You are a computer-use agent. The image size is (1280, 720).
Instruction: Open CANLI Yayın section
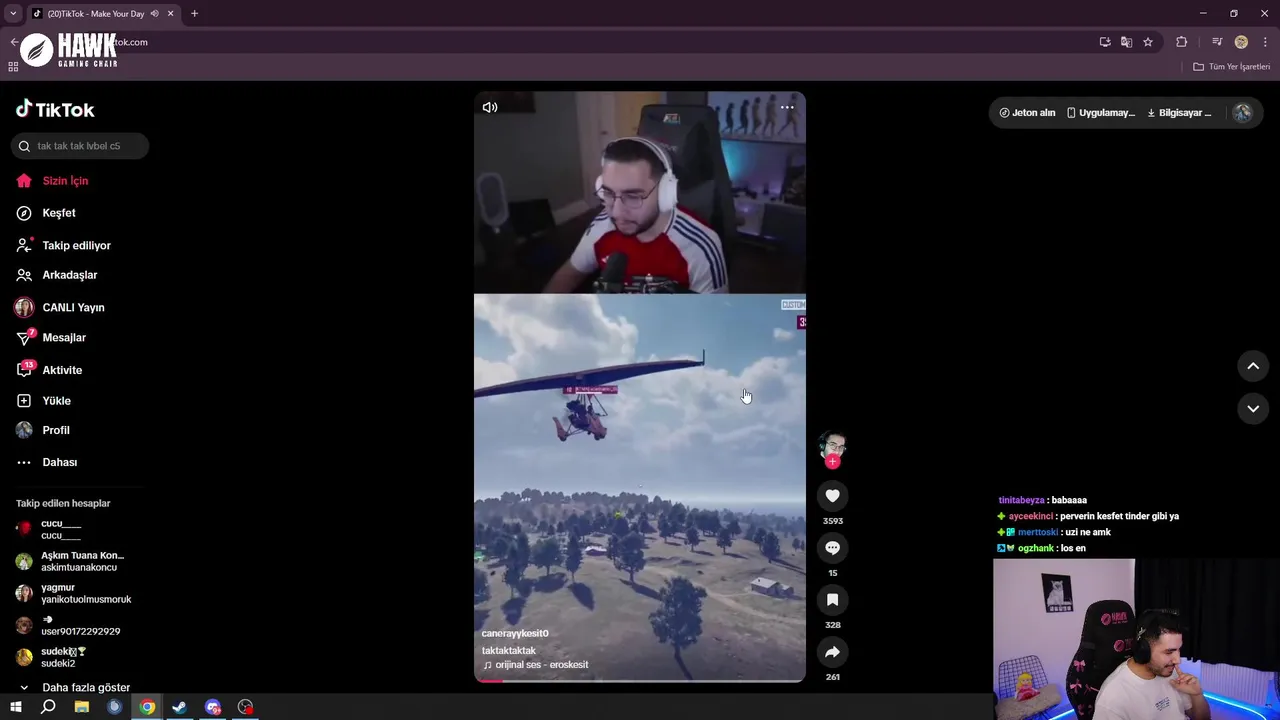[73, 308]
